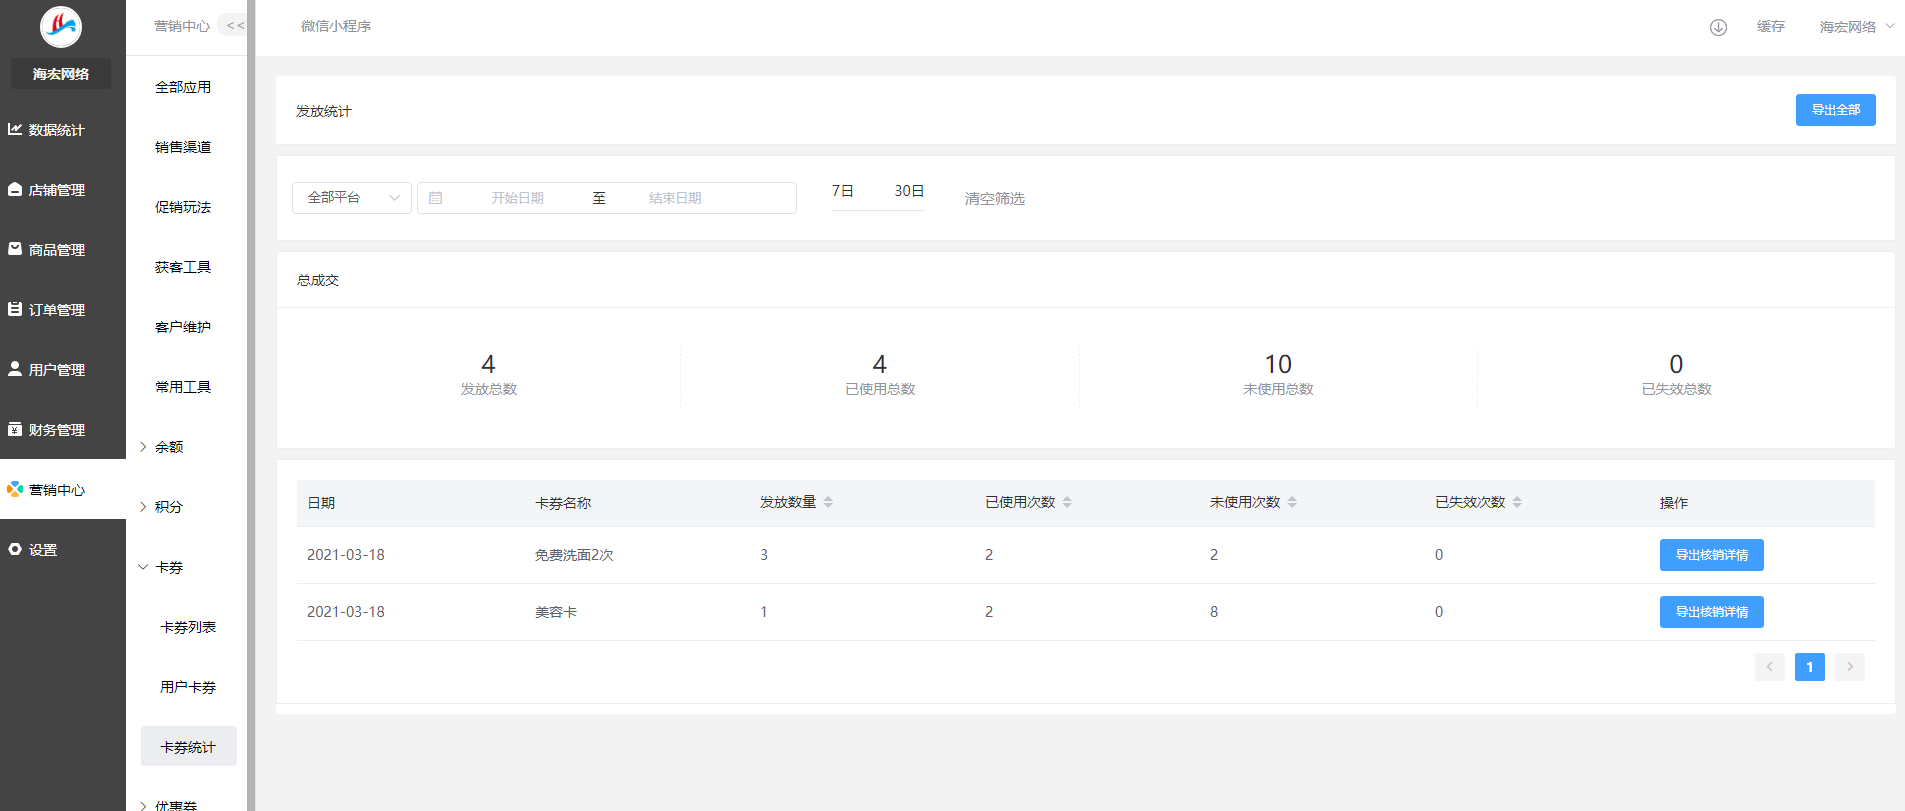This screenshot has height=811, width=1905.
Task: Open 促销玩法 menu item
Action: click(x=183, y=207)
